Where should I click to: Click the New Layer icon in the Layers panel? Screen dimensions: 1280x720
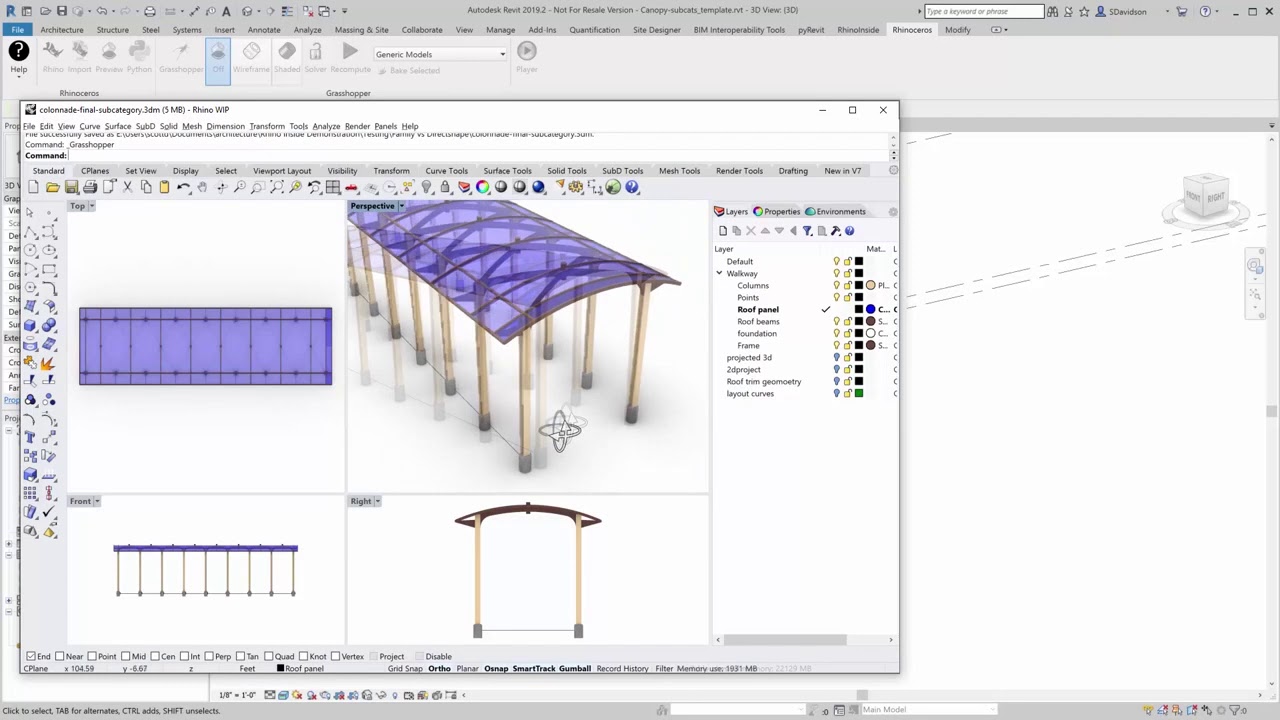tap(723, 231)
